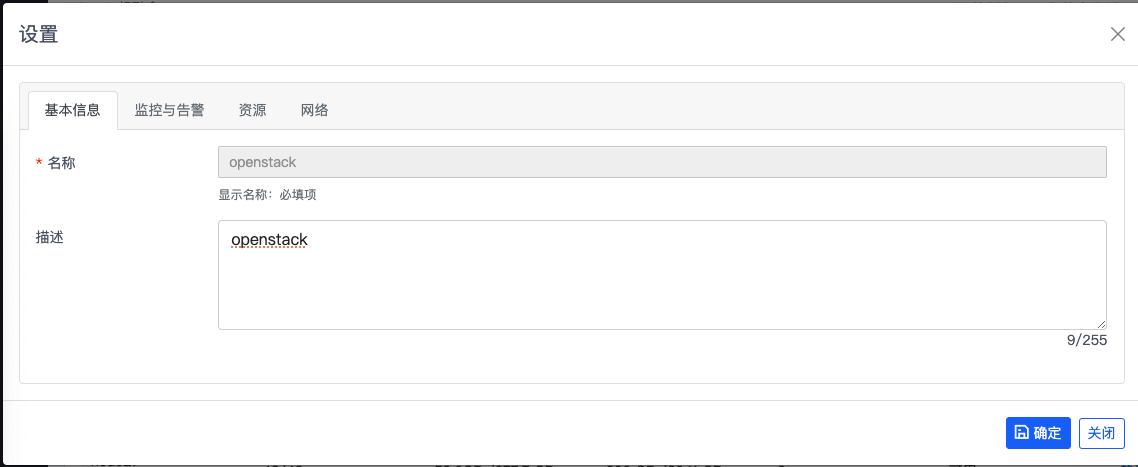Select the 资源 tab

(253, 110)
